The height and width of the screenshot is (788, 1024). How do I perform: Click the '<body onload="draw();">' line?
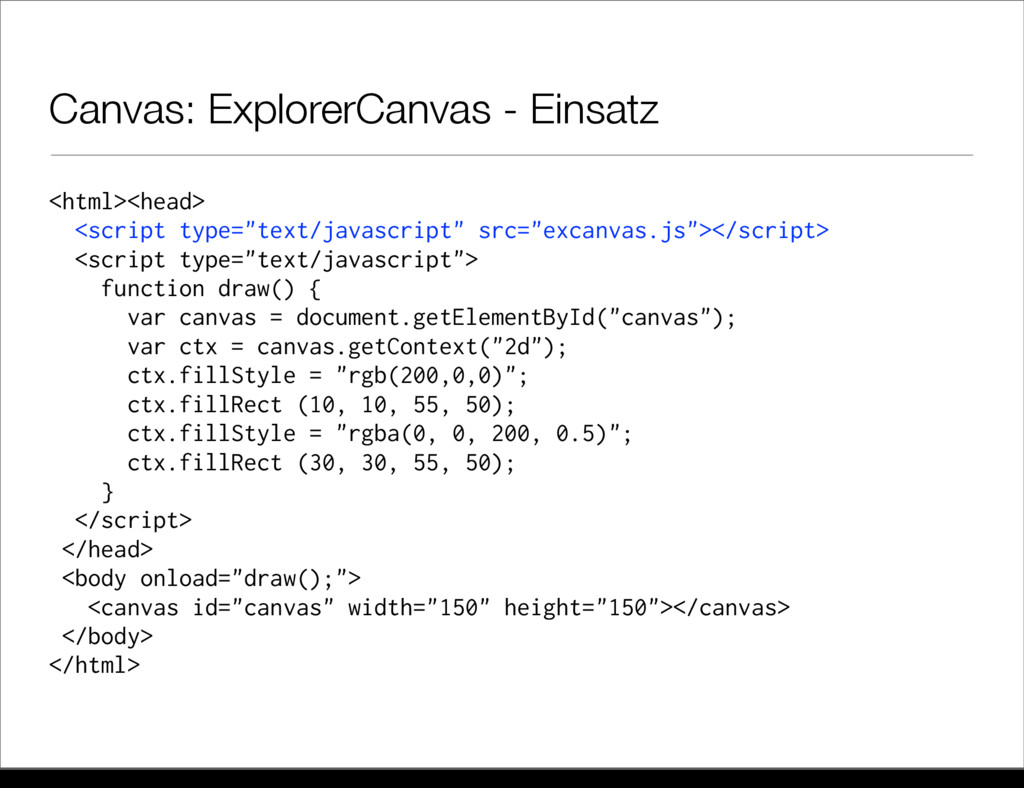[x=211, y=578]
